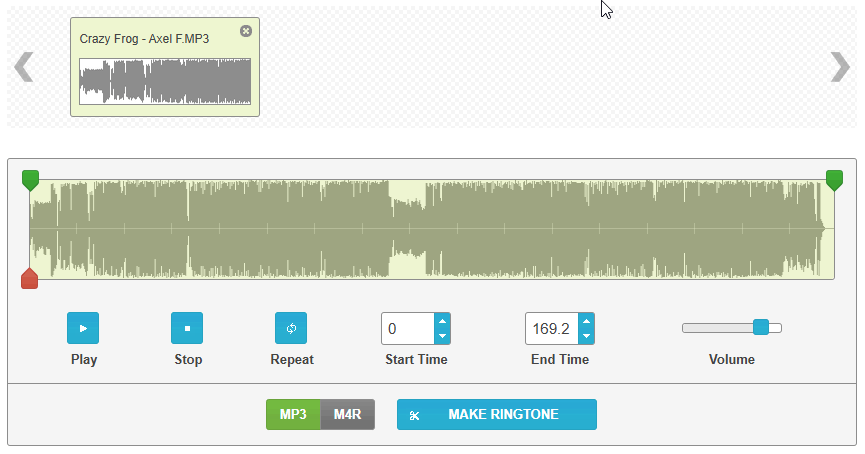Image resolution: width=865 pixels, height=454 pixels.
Task: Decrease Start Time with down arrow
Action: (x=442, y=336)
